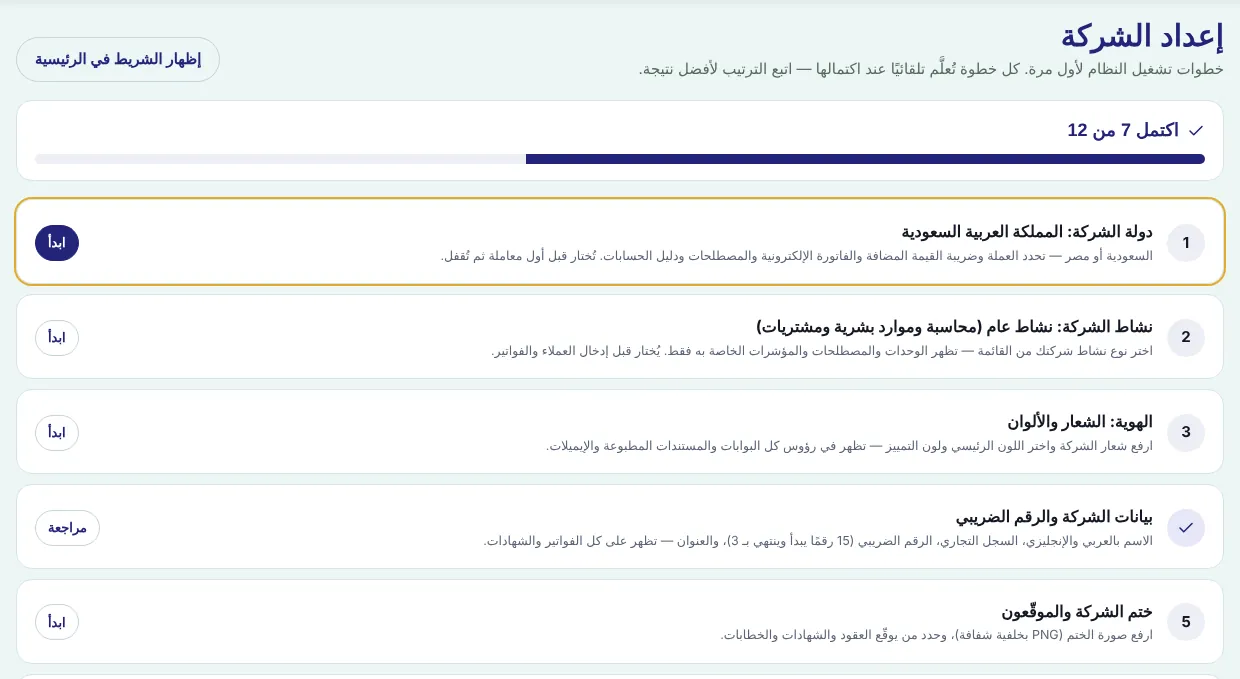Click the check icon beside اكتمل 7 من 12

pos(1196,130)
